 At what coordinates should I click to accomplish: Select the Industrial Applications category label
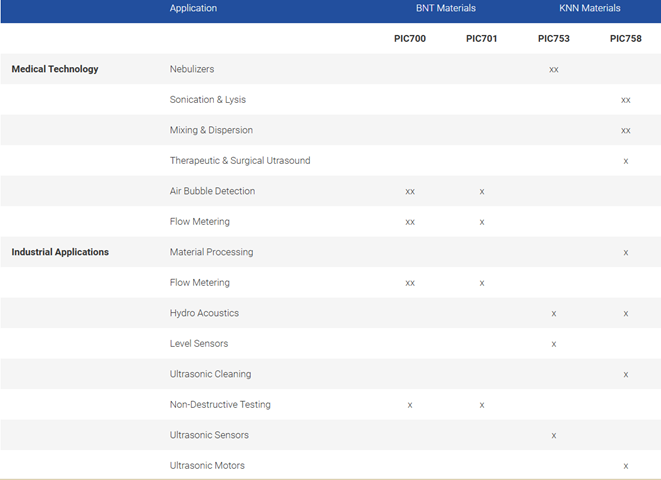[60, 252]
